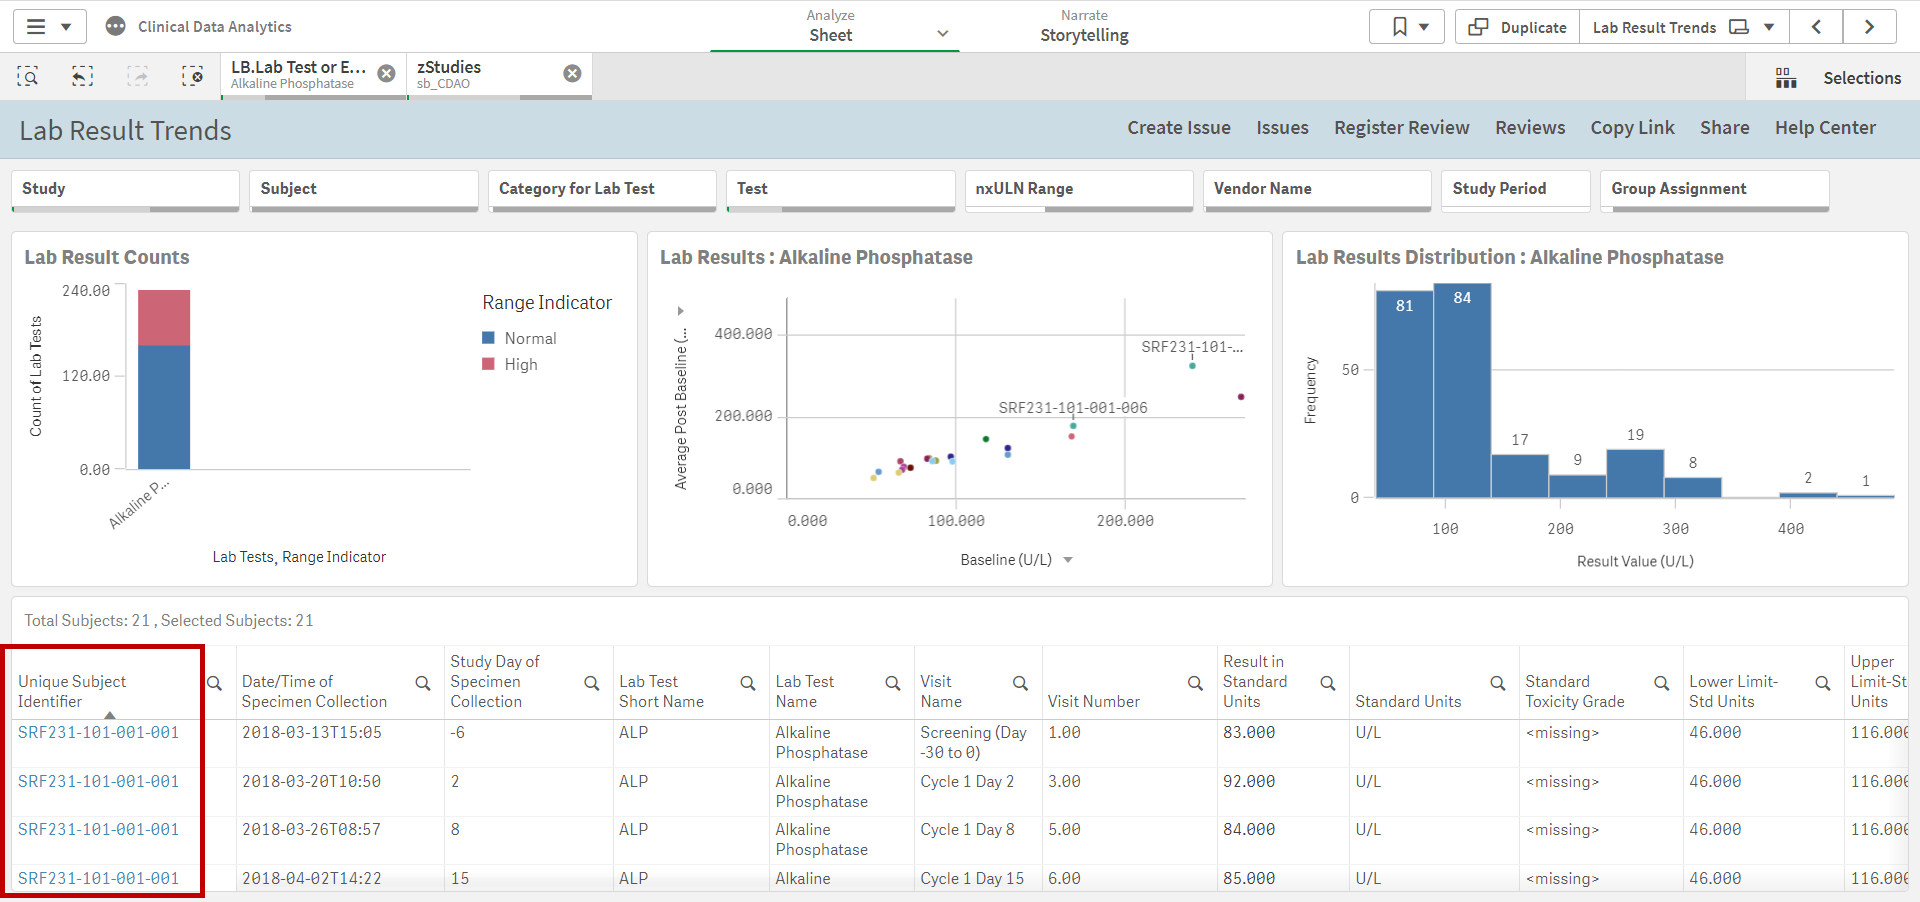Open the Baseline (U/L) axis dropdown
The width and height of the screenshot is (1920, 902).
click(x=1067, y=560)
